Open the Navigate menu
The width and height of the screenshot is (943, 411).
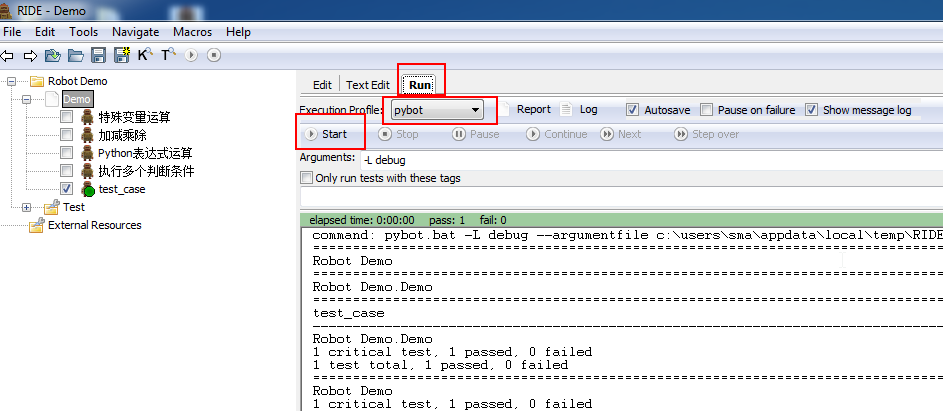point(136,32)
